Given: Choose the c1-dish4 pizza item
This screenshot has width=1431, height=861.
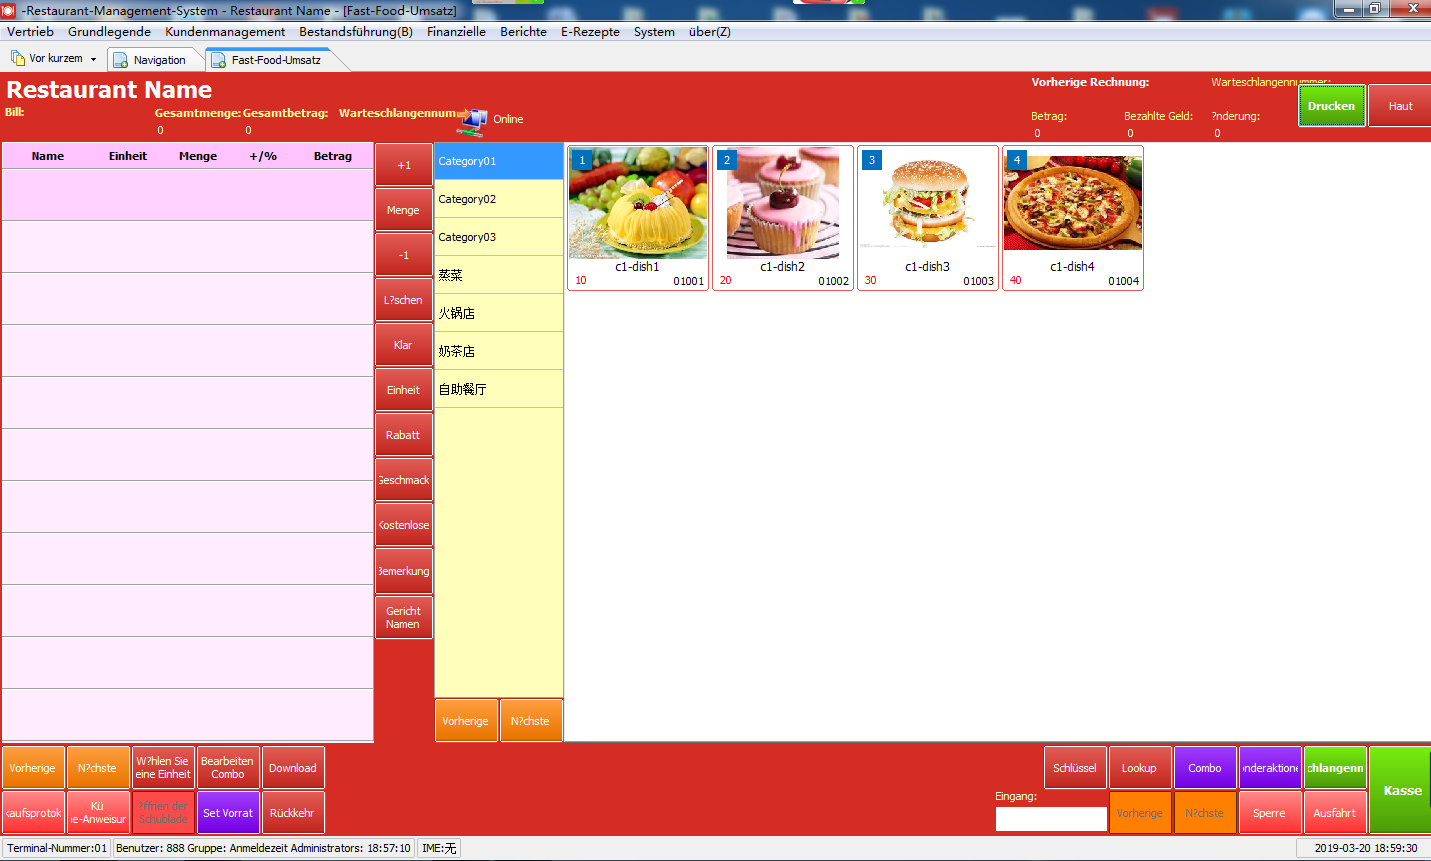Looking at the screenshot, I should pyautogui.click(x=1072, y=204).
